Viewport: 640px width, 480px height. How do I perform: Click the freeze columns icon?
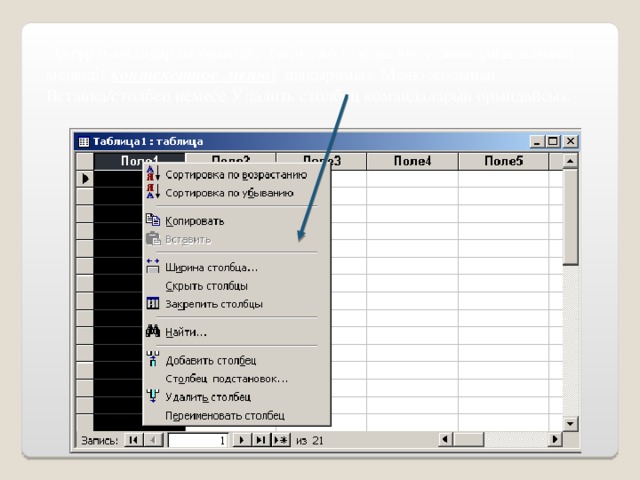coord(153,304)
